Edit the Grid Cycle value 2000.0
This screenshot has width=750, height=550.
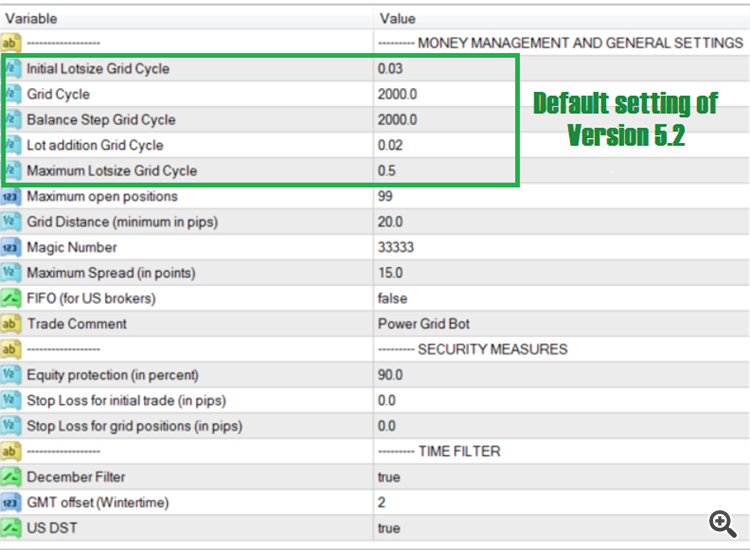pos(397,94)
